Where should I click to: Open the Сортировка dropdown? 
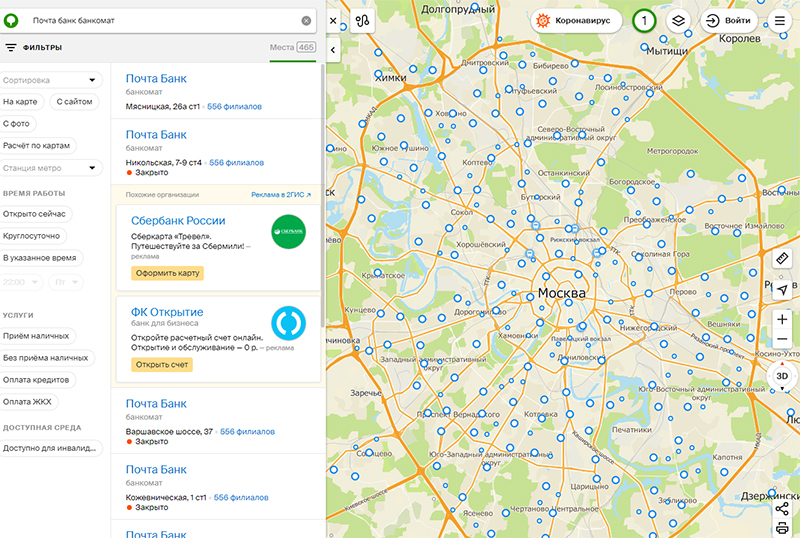point(50,80)
